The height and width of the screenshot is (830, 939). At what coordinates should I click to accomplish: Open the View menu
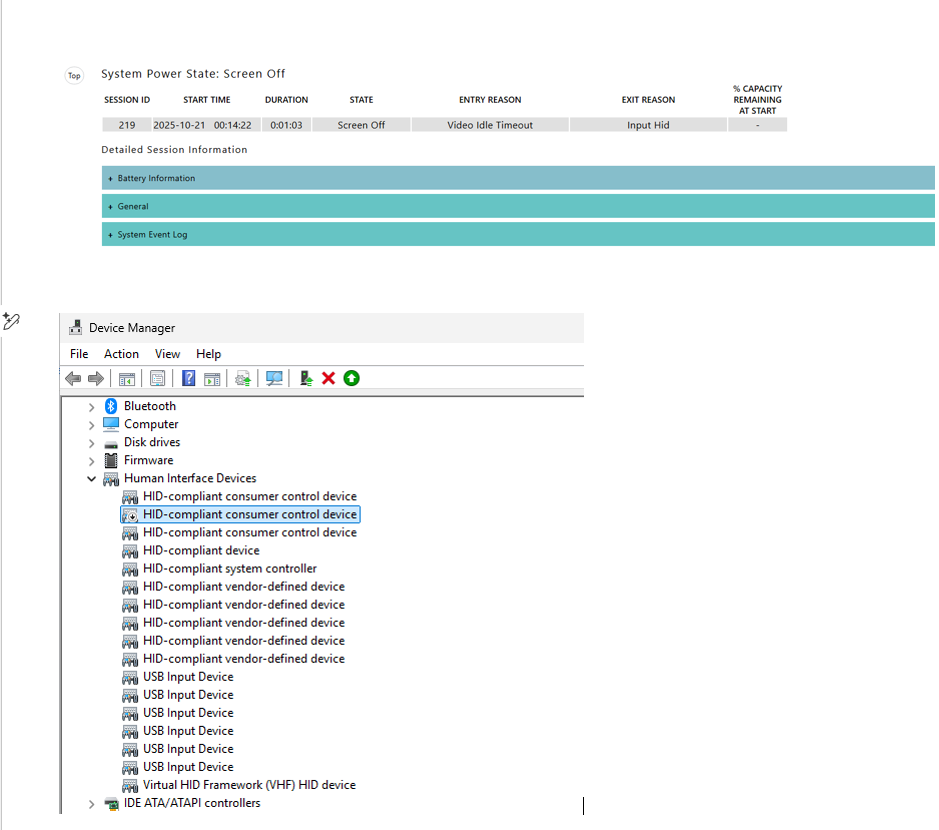click(168, 354)
